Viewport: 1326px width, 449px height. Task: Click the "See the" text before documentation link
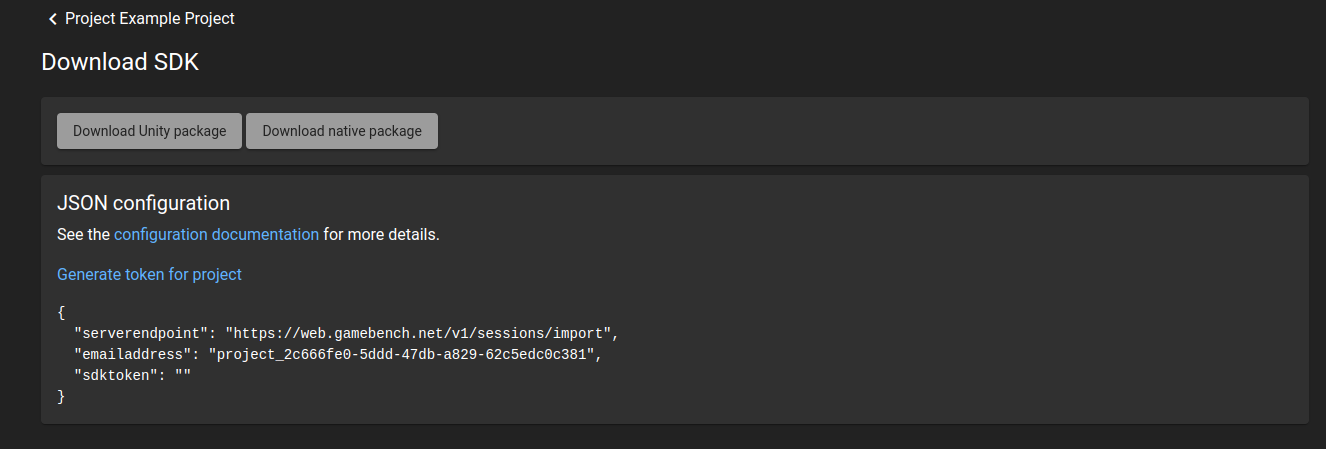click(83, 235)
